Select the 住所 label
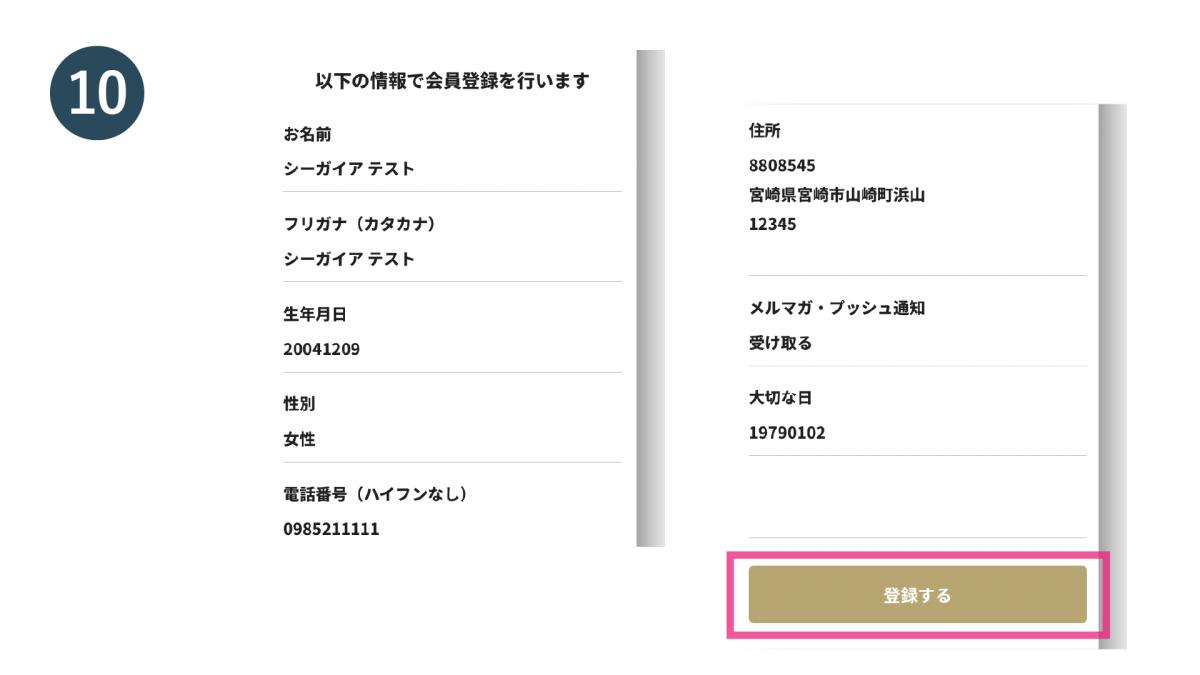1200x675 pixels. [765, 130]
